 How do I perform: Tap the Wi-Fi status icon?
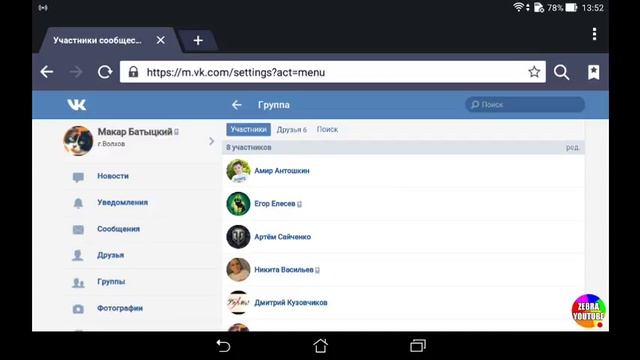click(x=518, y=7)
